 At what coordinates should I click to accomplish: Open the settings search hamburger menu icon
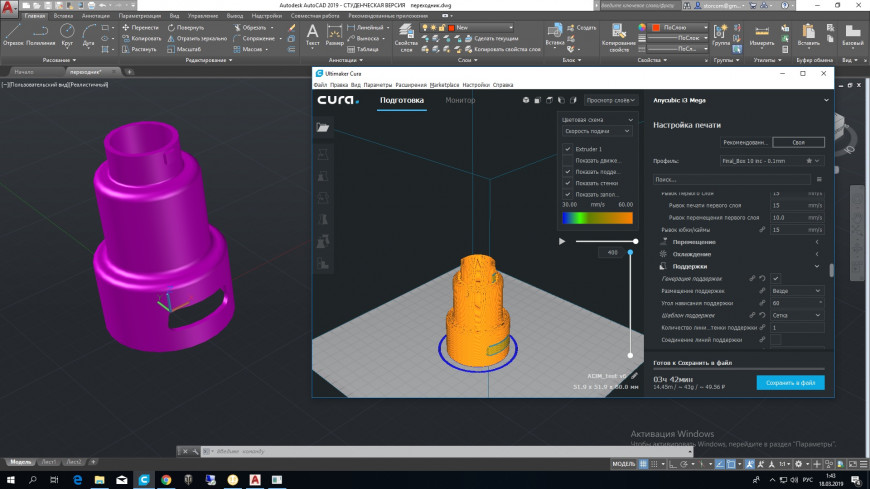[x=820, y=179]
